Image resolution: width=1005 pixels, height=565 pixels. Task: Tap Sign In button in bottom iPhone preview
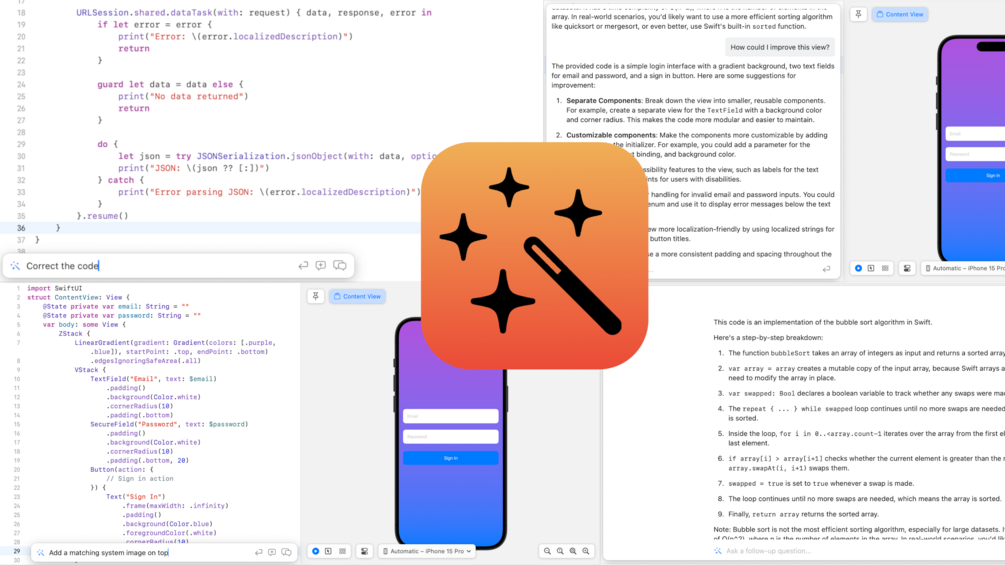pos(451,458)
